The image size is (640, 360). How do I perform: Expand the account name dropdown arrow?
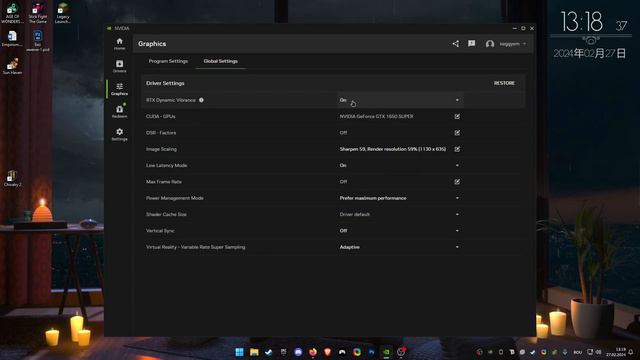coord(524,44)
